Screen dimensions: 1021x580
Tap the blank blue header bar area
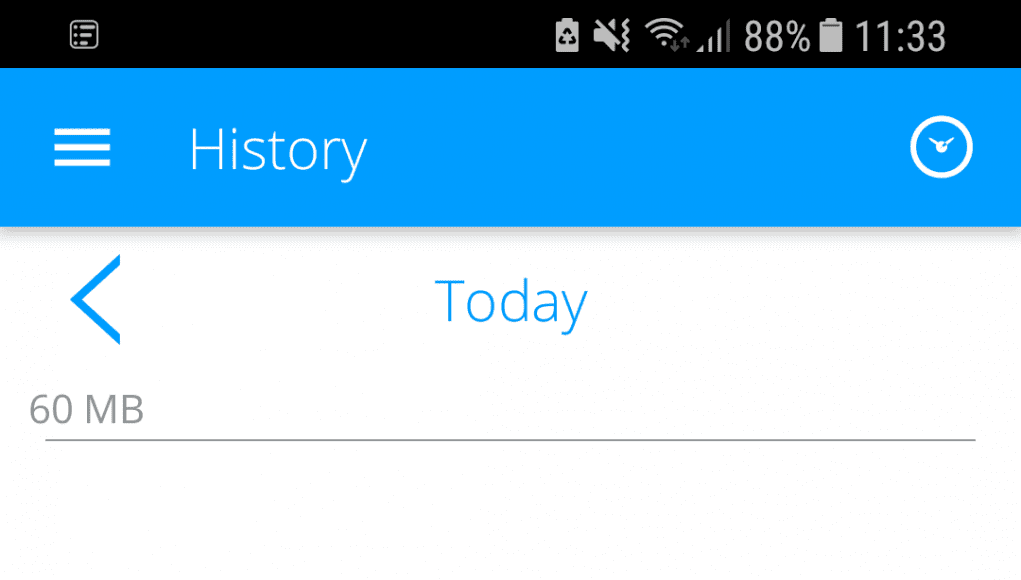pos(638,147)
